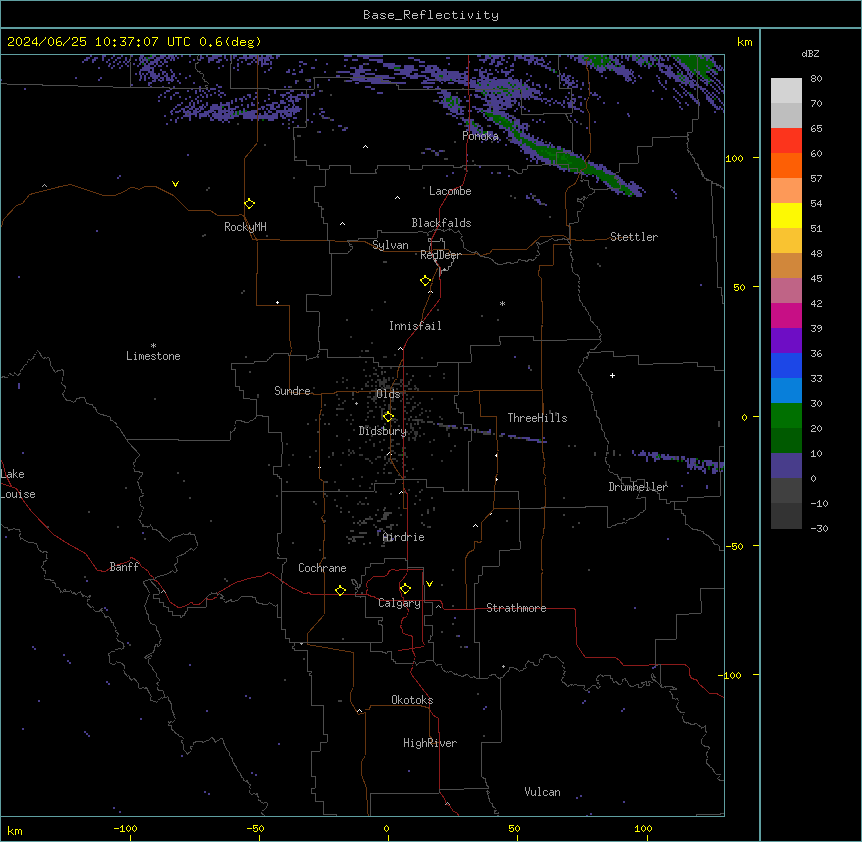Select the Blackfalds label

tap(441, 223)
